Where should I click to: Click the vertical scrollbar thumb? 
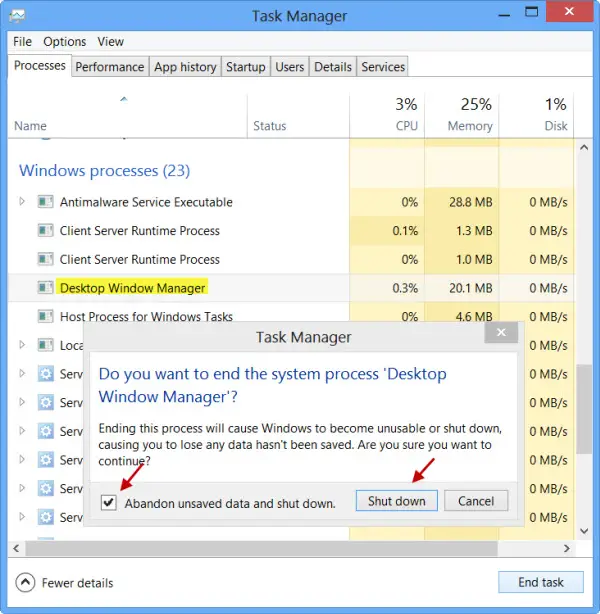pos(584,409)
